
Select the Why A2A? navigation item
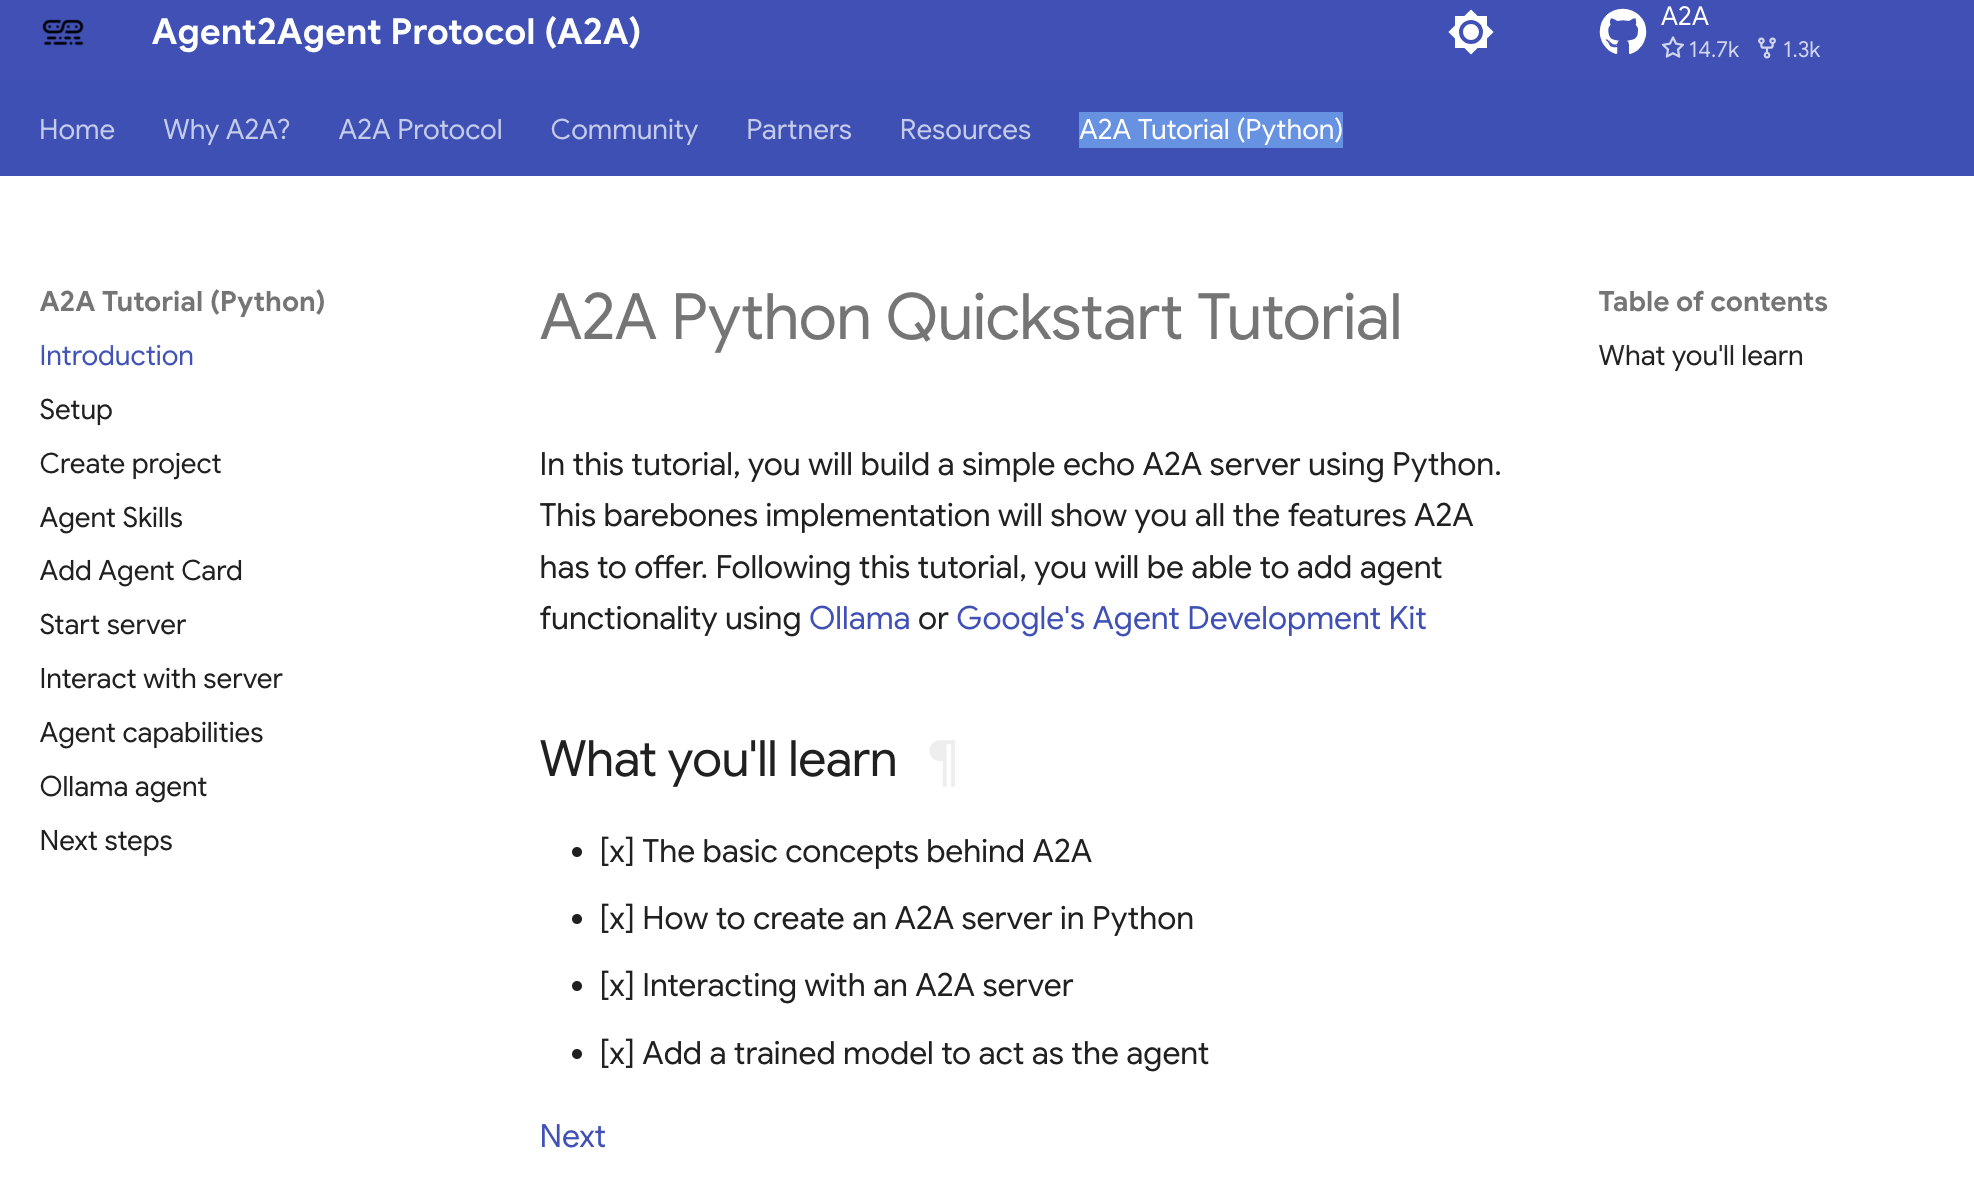click(226, 129)
